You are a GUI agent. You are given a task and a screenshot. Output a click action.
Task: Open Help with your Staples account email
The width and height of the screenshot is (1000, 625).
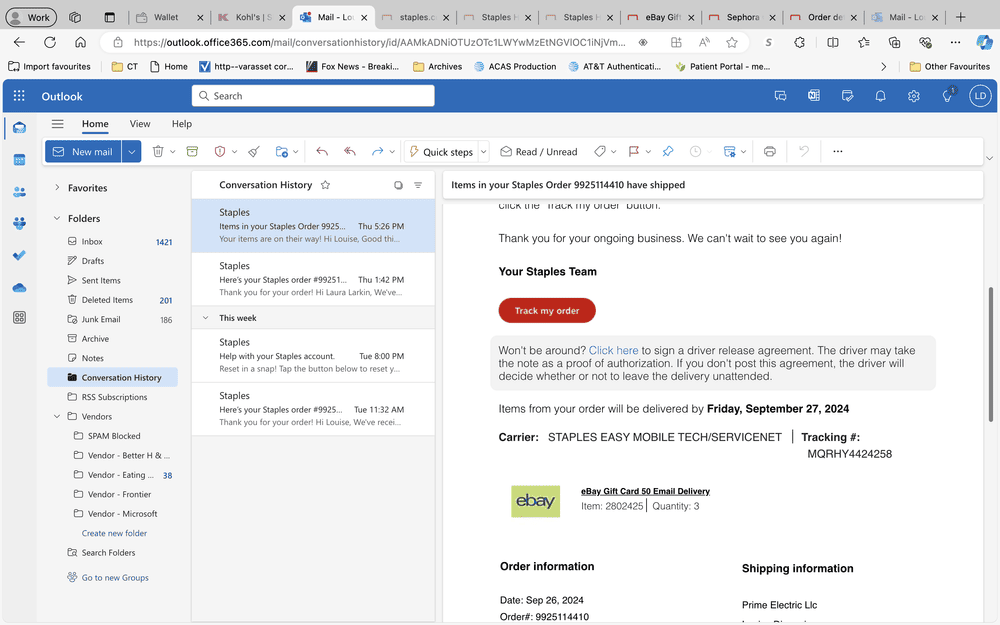313,356
